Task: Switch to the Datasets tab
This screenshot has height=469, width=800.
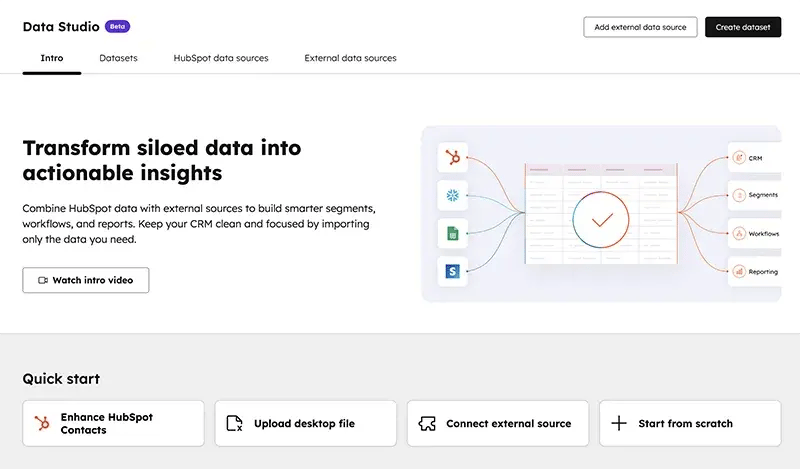Action: [118, 58]
